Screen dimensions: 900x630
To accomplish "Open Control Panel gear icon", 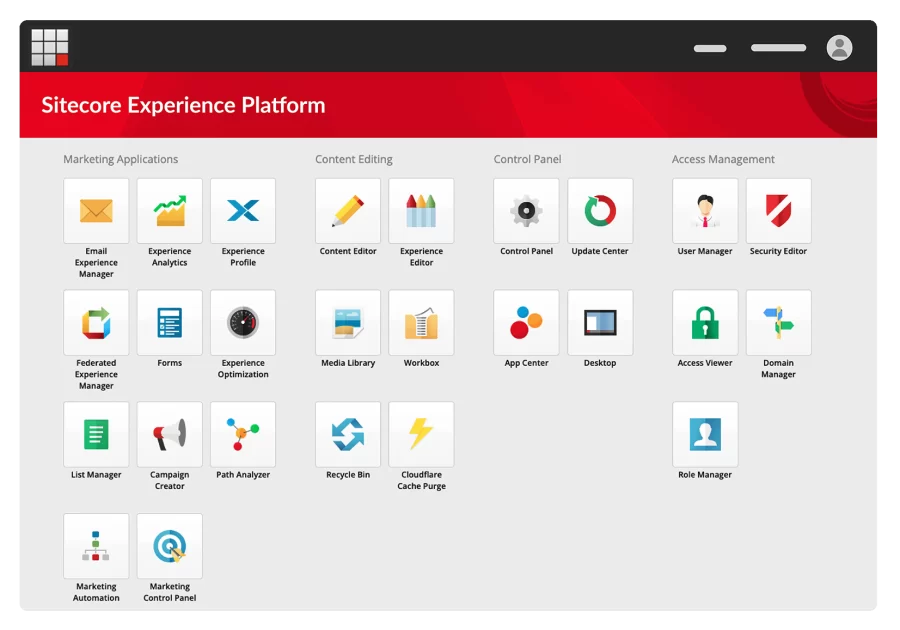I will pos(526,211).
